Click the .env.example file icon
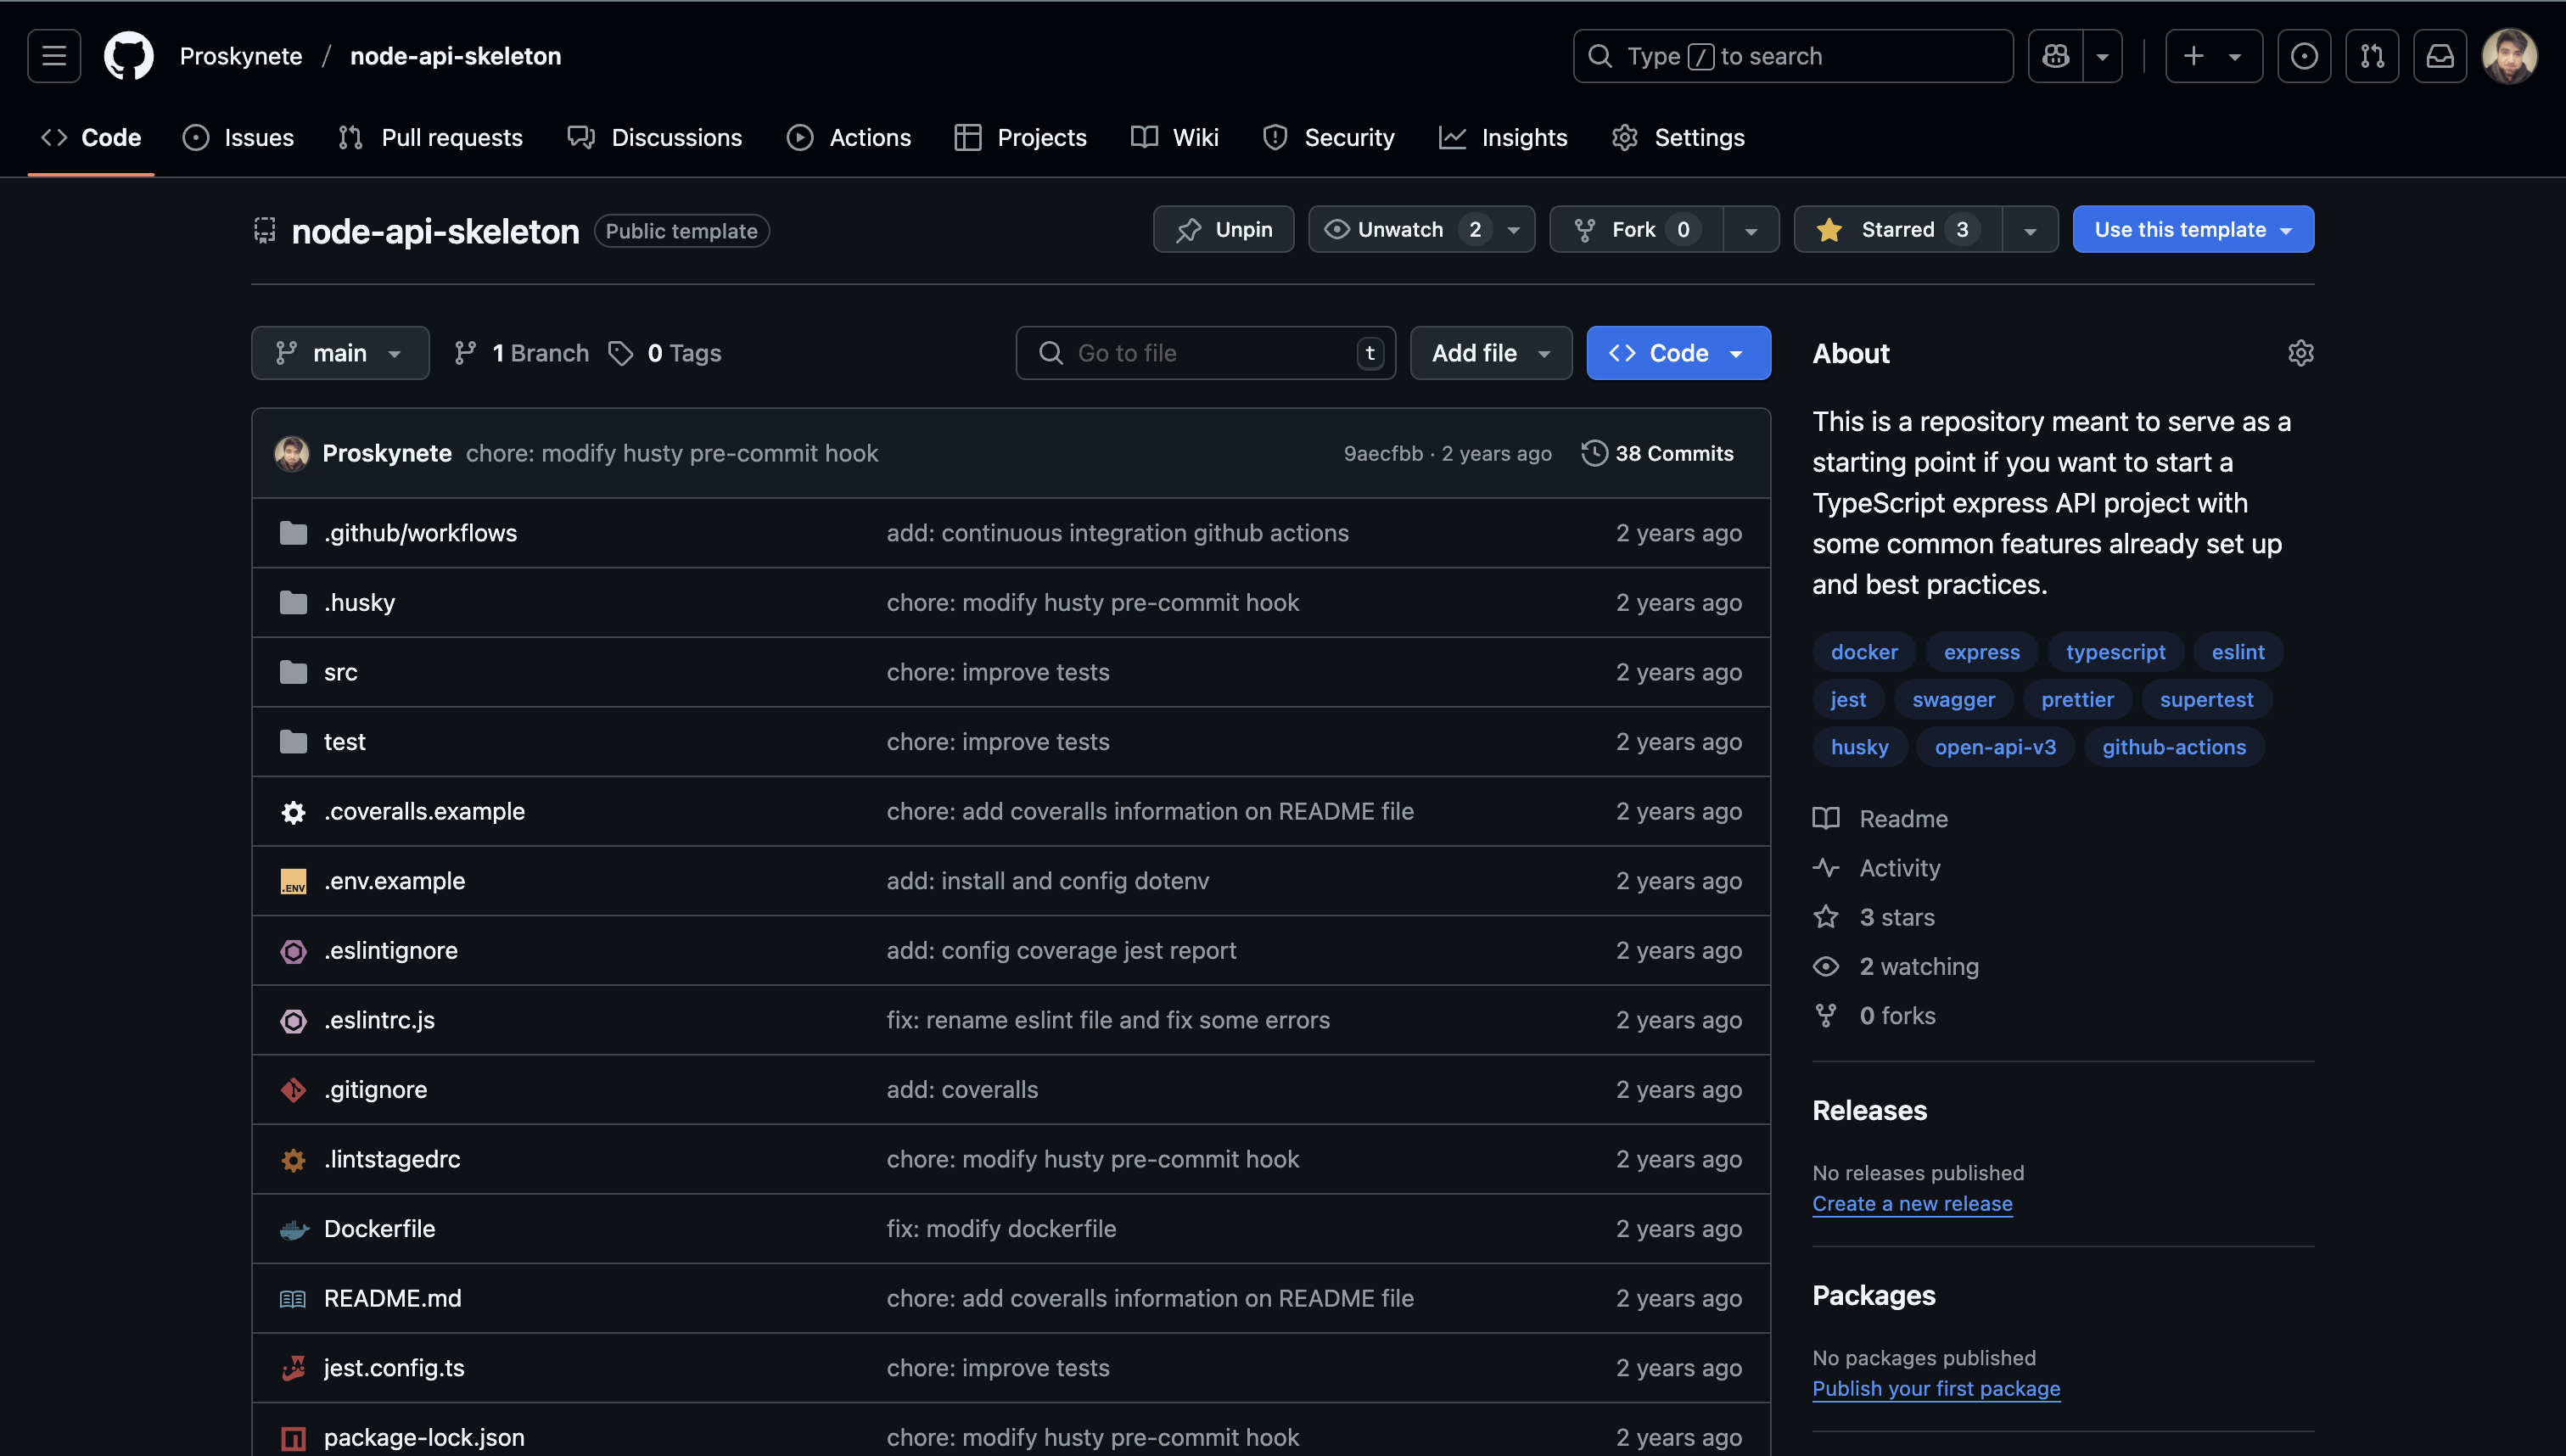The height and width of the screenshot is (1456, 2566). pos(293,881)
